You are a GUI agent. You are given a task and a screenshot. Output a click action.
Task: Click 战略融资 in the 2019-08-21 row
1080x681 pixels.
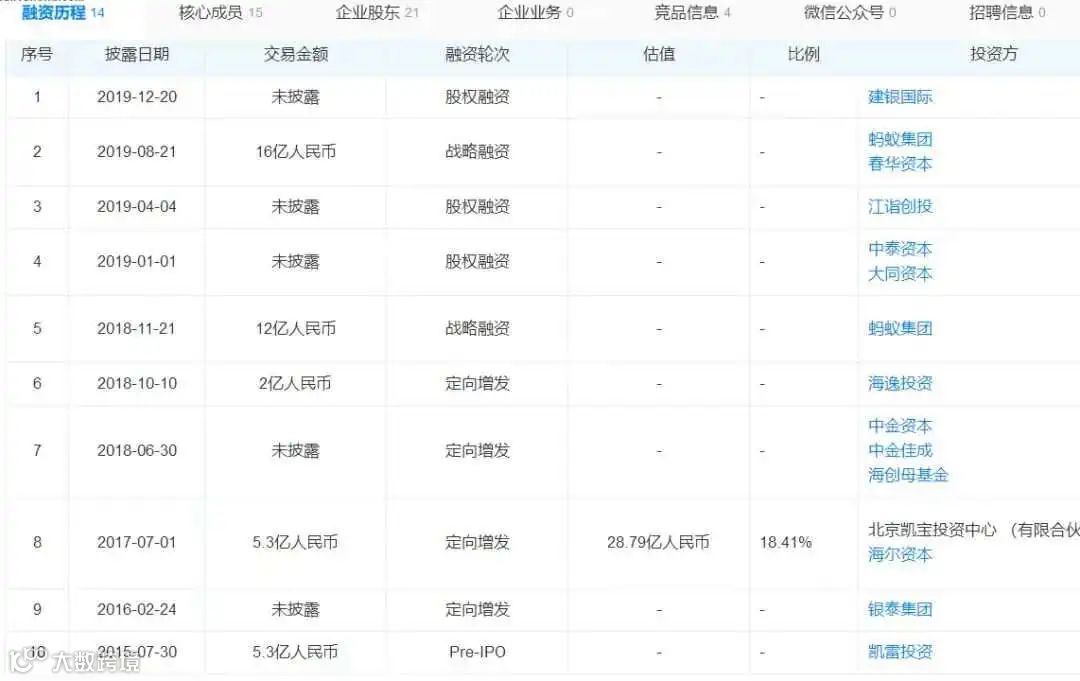pos(477,151)
